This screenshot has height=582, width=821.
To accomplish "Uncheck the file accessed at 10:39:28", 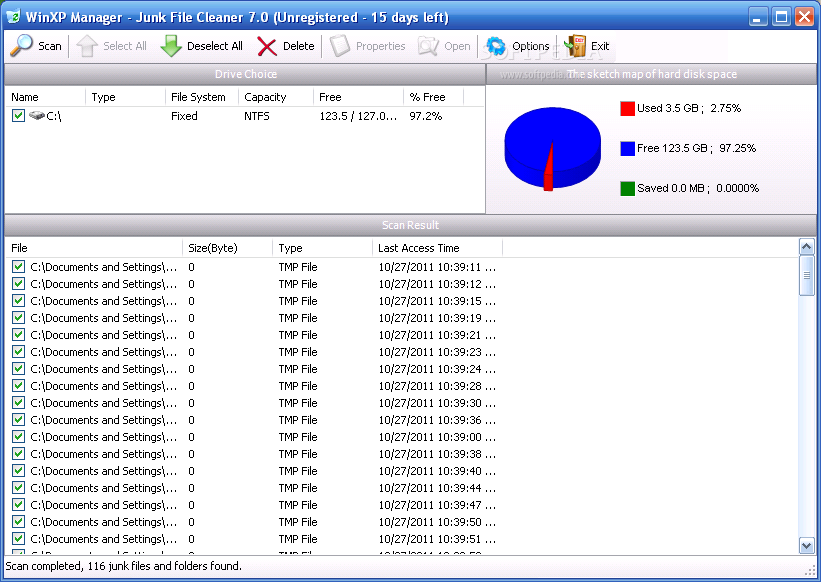I will tap(18, 386).
